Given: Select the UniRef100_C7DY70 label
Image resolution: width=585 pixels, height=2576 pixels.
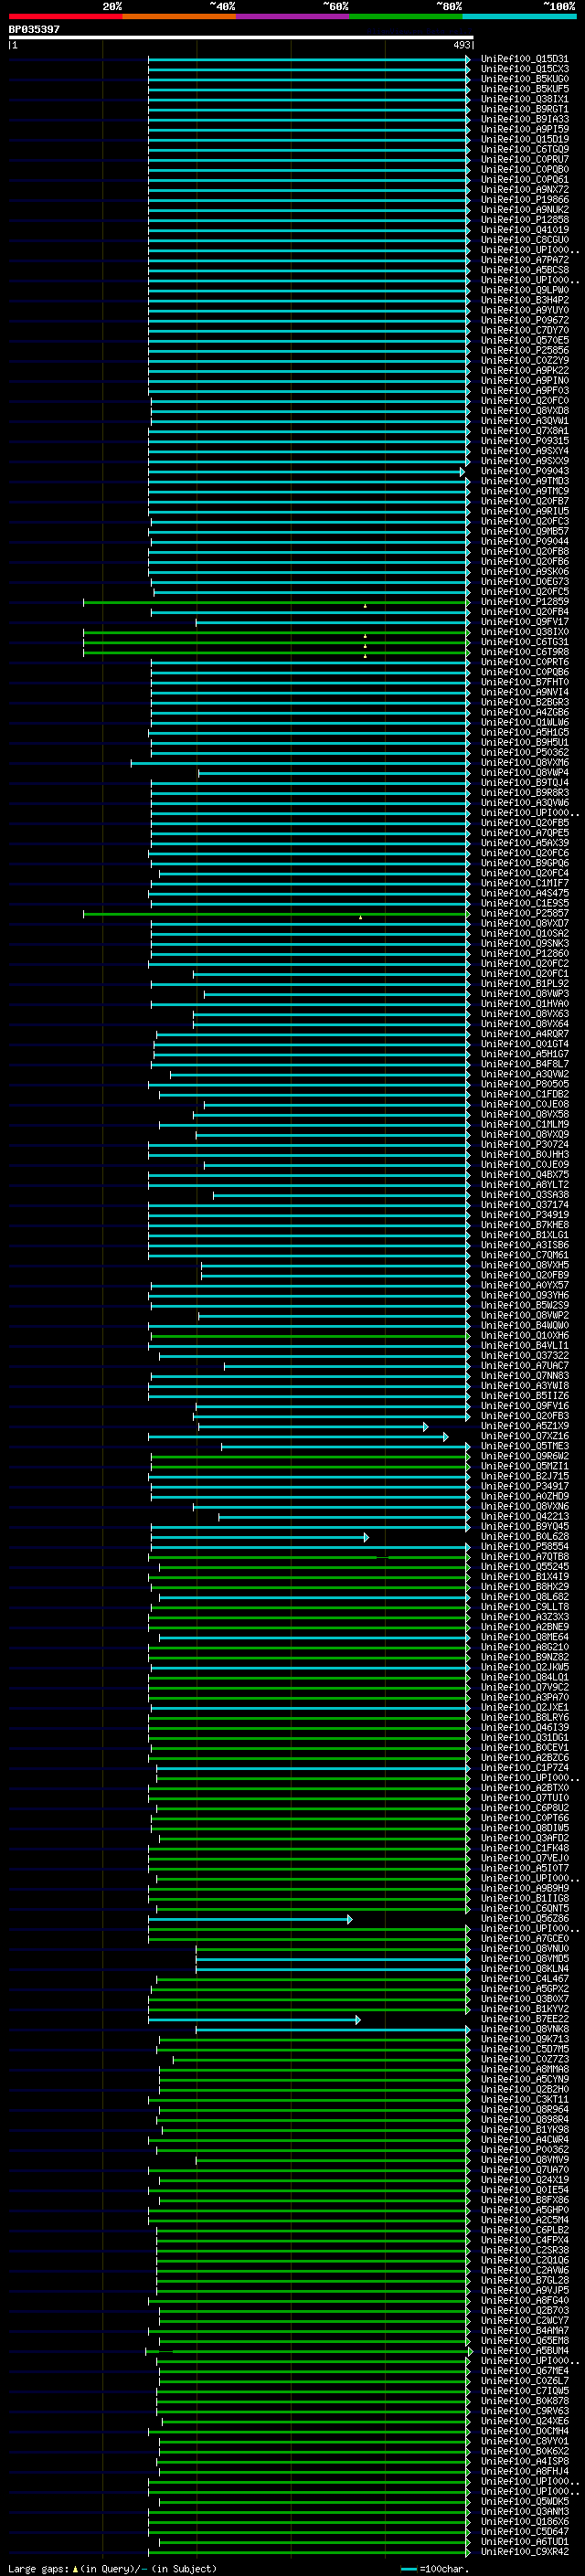Looking at the screenshot, I should point(524,330).
